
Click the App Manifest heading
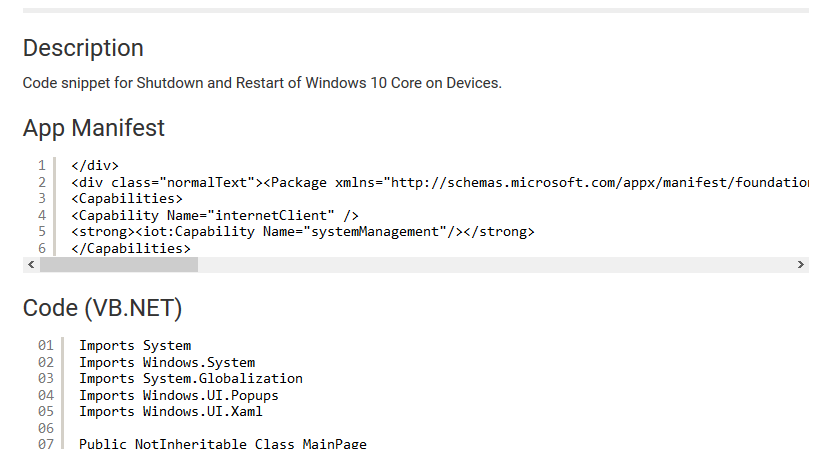pos(94,128)
